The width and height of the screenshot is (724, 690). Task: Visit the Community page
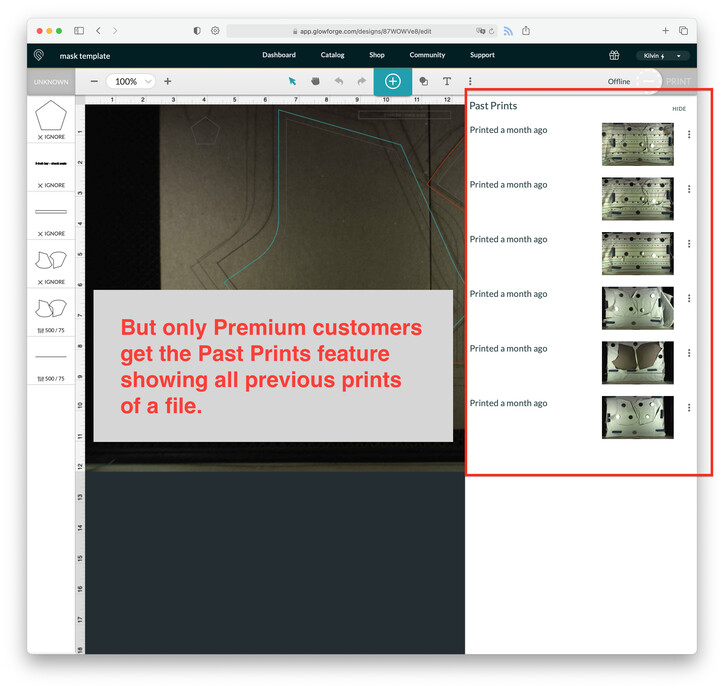tap(427, 55)
